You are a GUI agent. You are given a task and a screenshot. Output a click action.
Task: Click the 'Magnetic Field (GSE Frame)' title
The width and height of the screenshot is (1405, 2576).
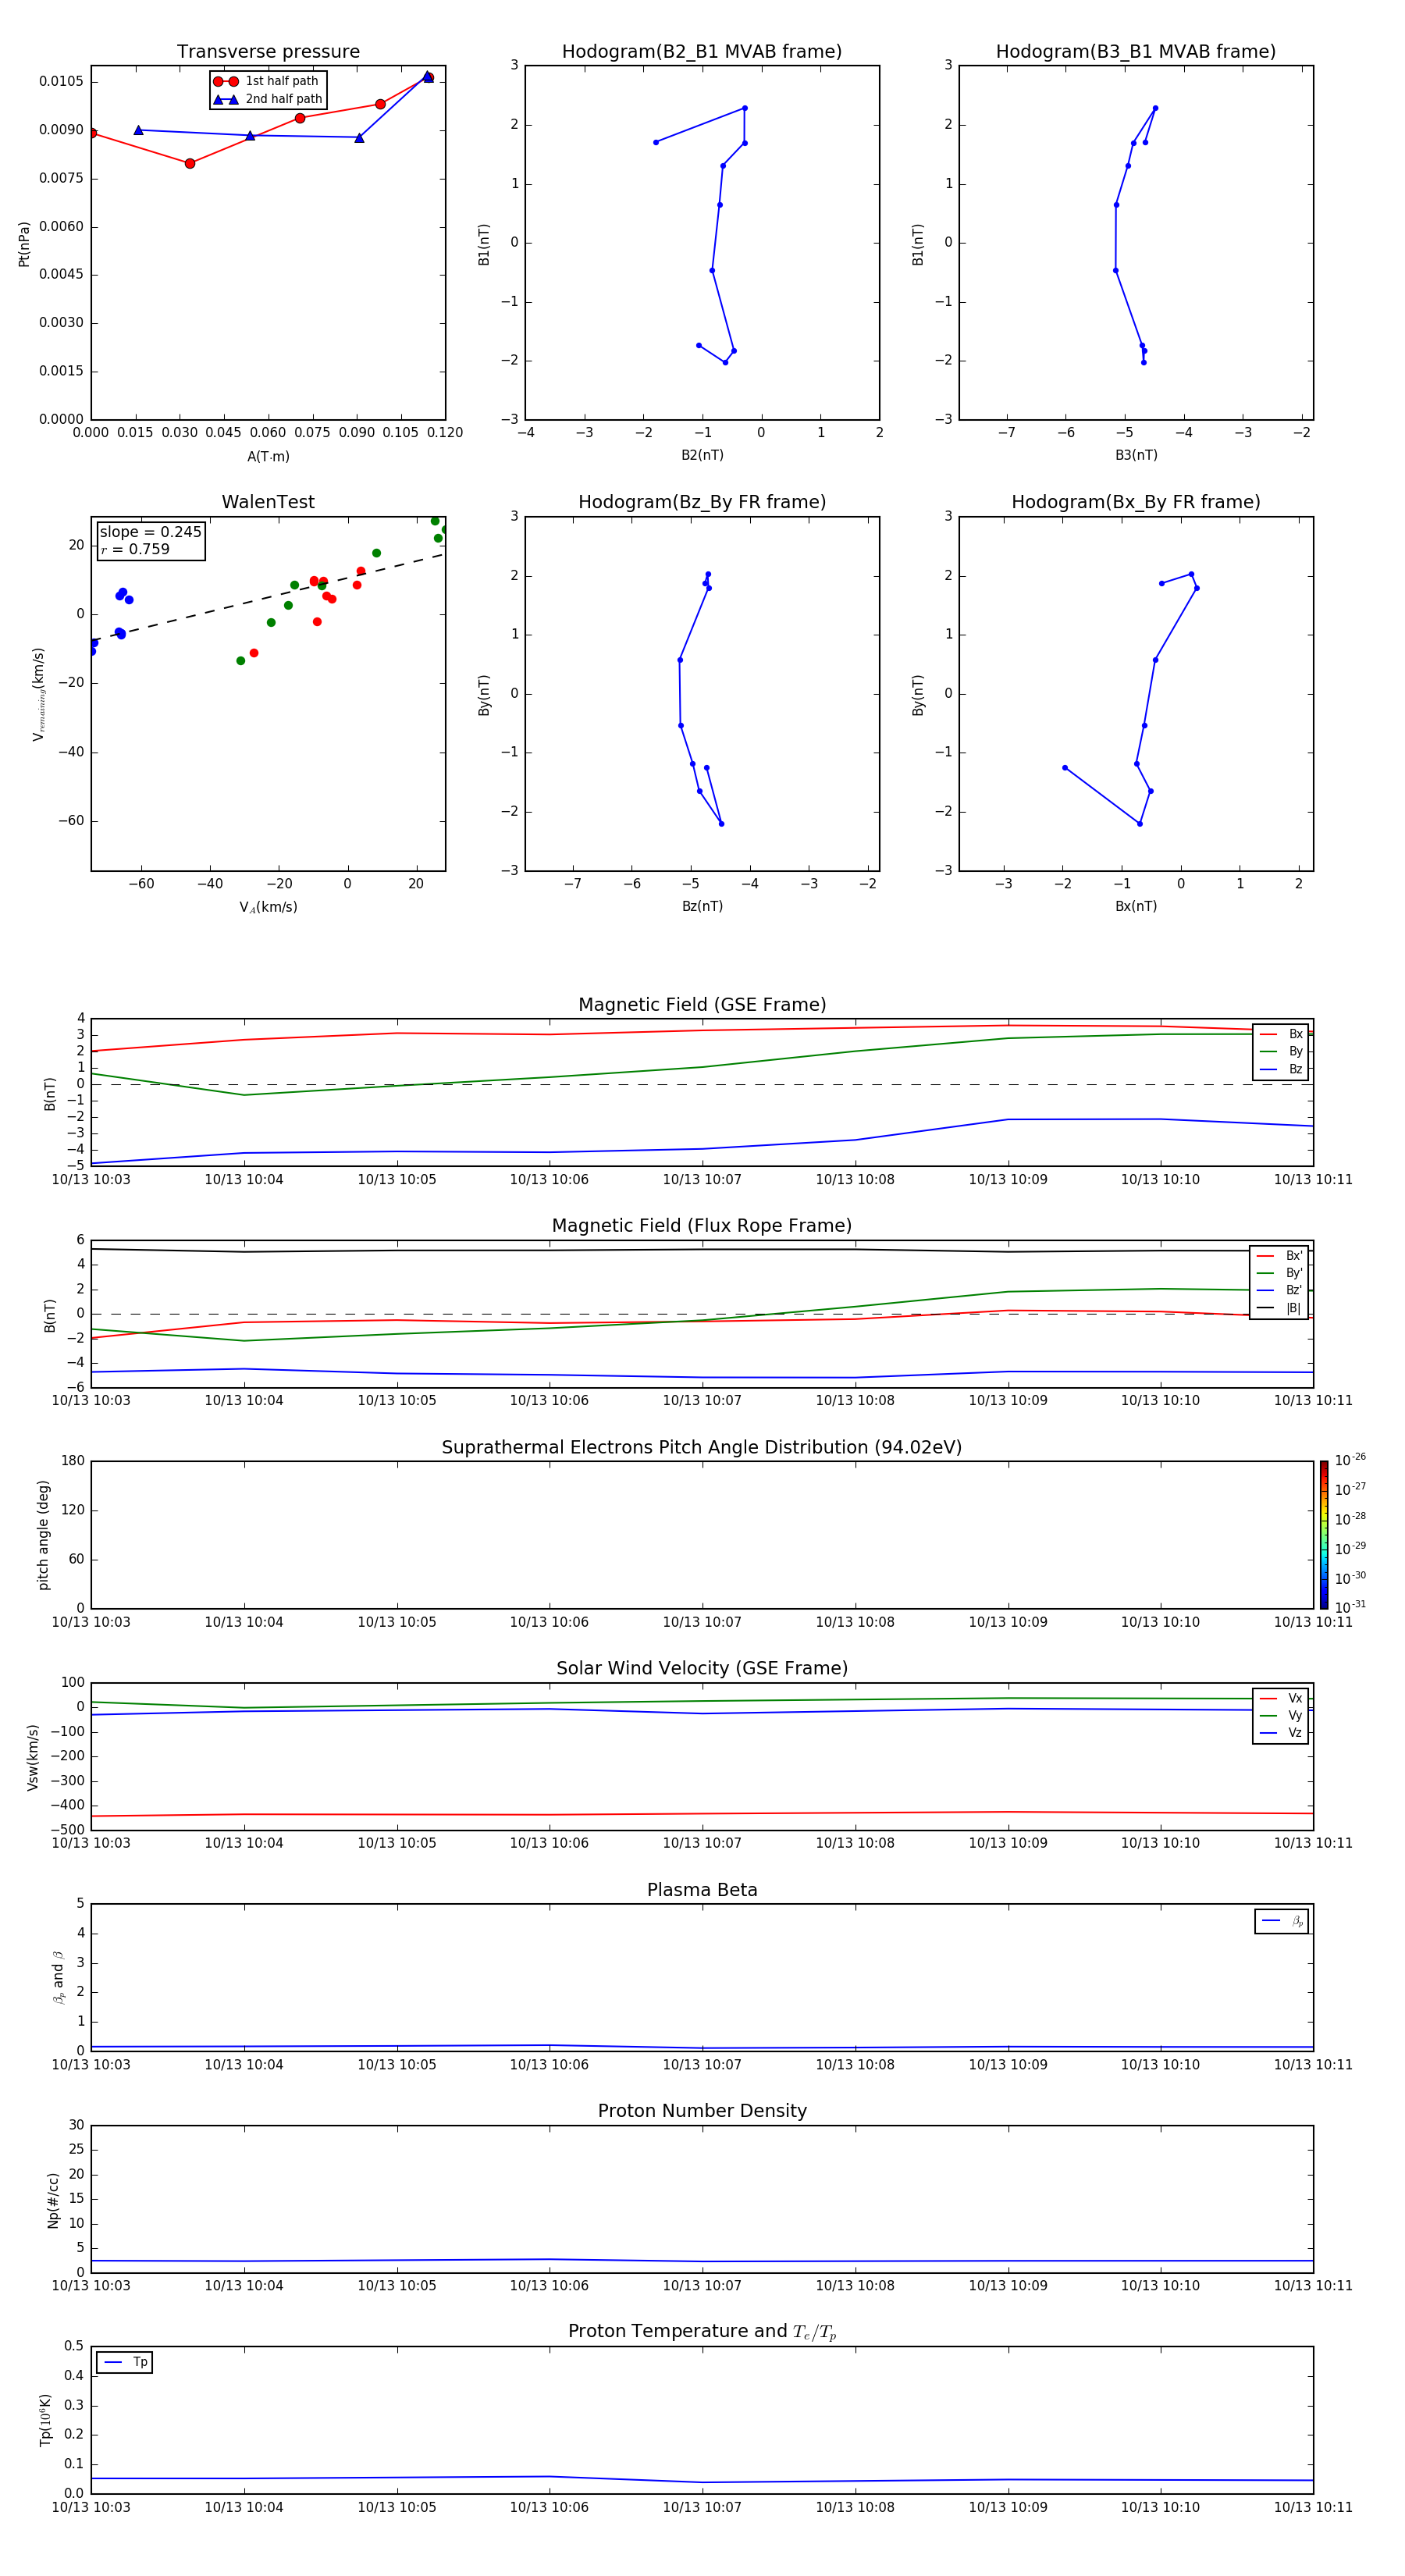pos(702,1005)
